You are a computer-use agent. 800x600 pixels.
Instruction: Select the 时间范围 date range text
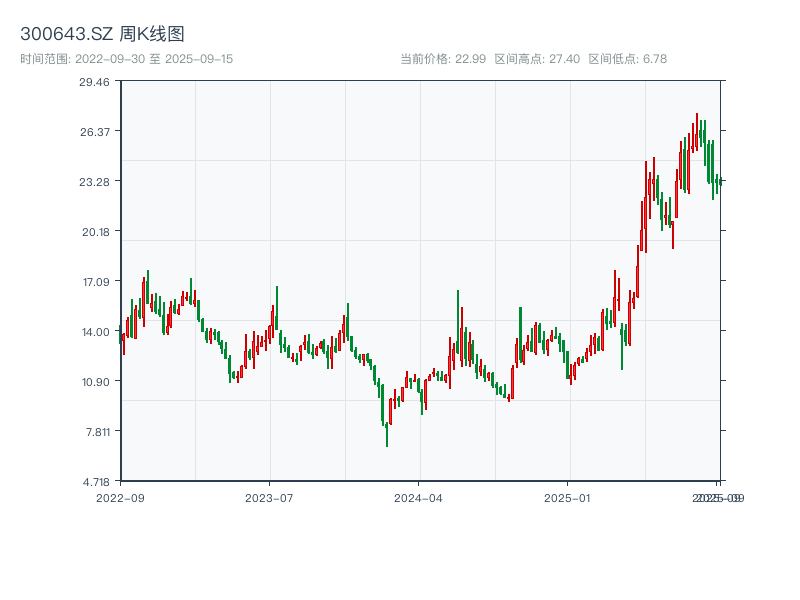point(126,59)
